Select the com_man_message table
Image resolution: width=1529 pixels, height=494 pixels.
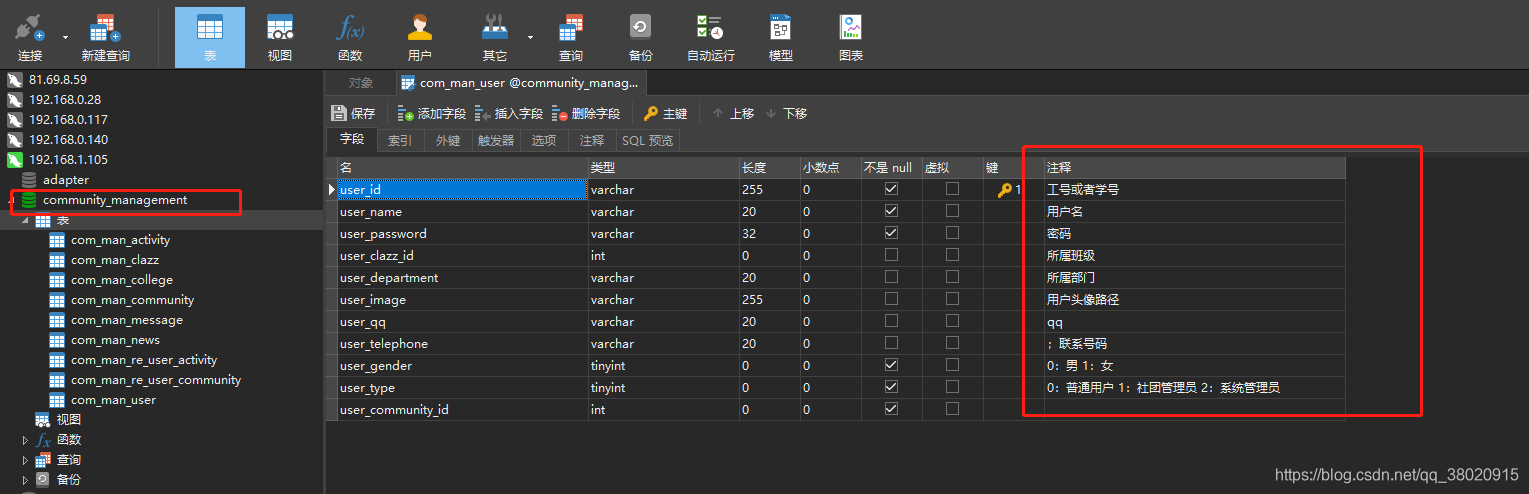tap(126, 319)
